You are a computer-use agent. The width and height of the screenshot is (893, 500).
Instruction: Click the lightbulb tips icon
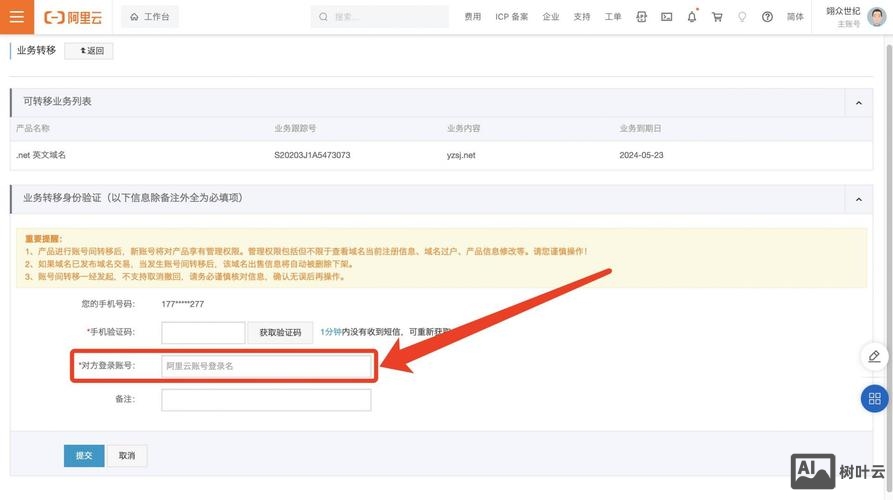pyautogui.click(x=742, y=17)
